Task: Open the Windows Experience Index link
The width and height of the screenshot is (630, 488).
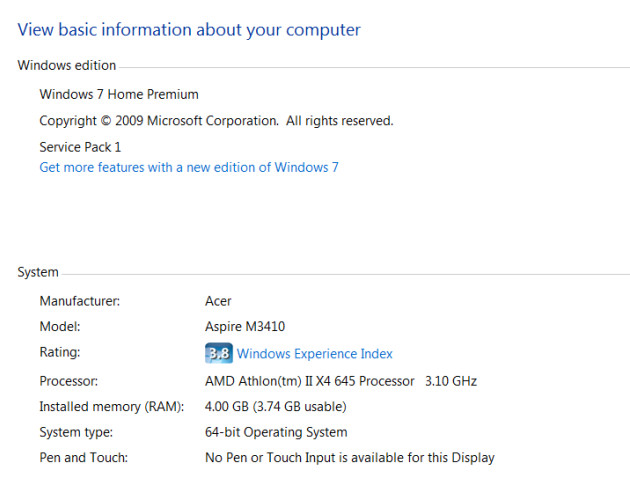Action: (x=314, y=354)
